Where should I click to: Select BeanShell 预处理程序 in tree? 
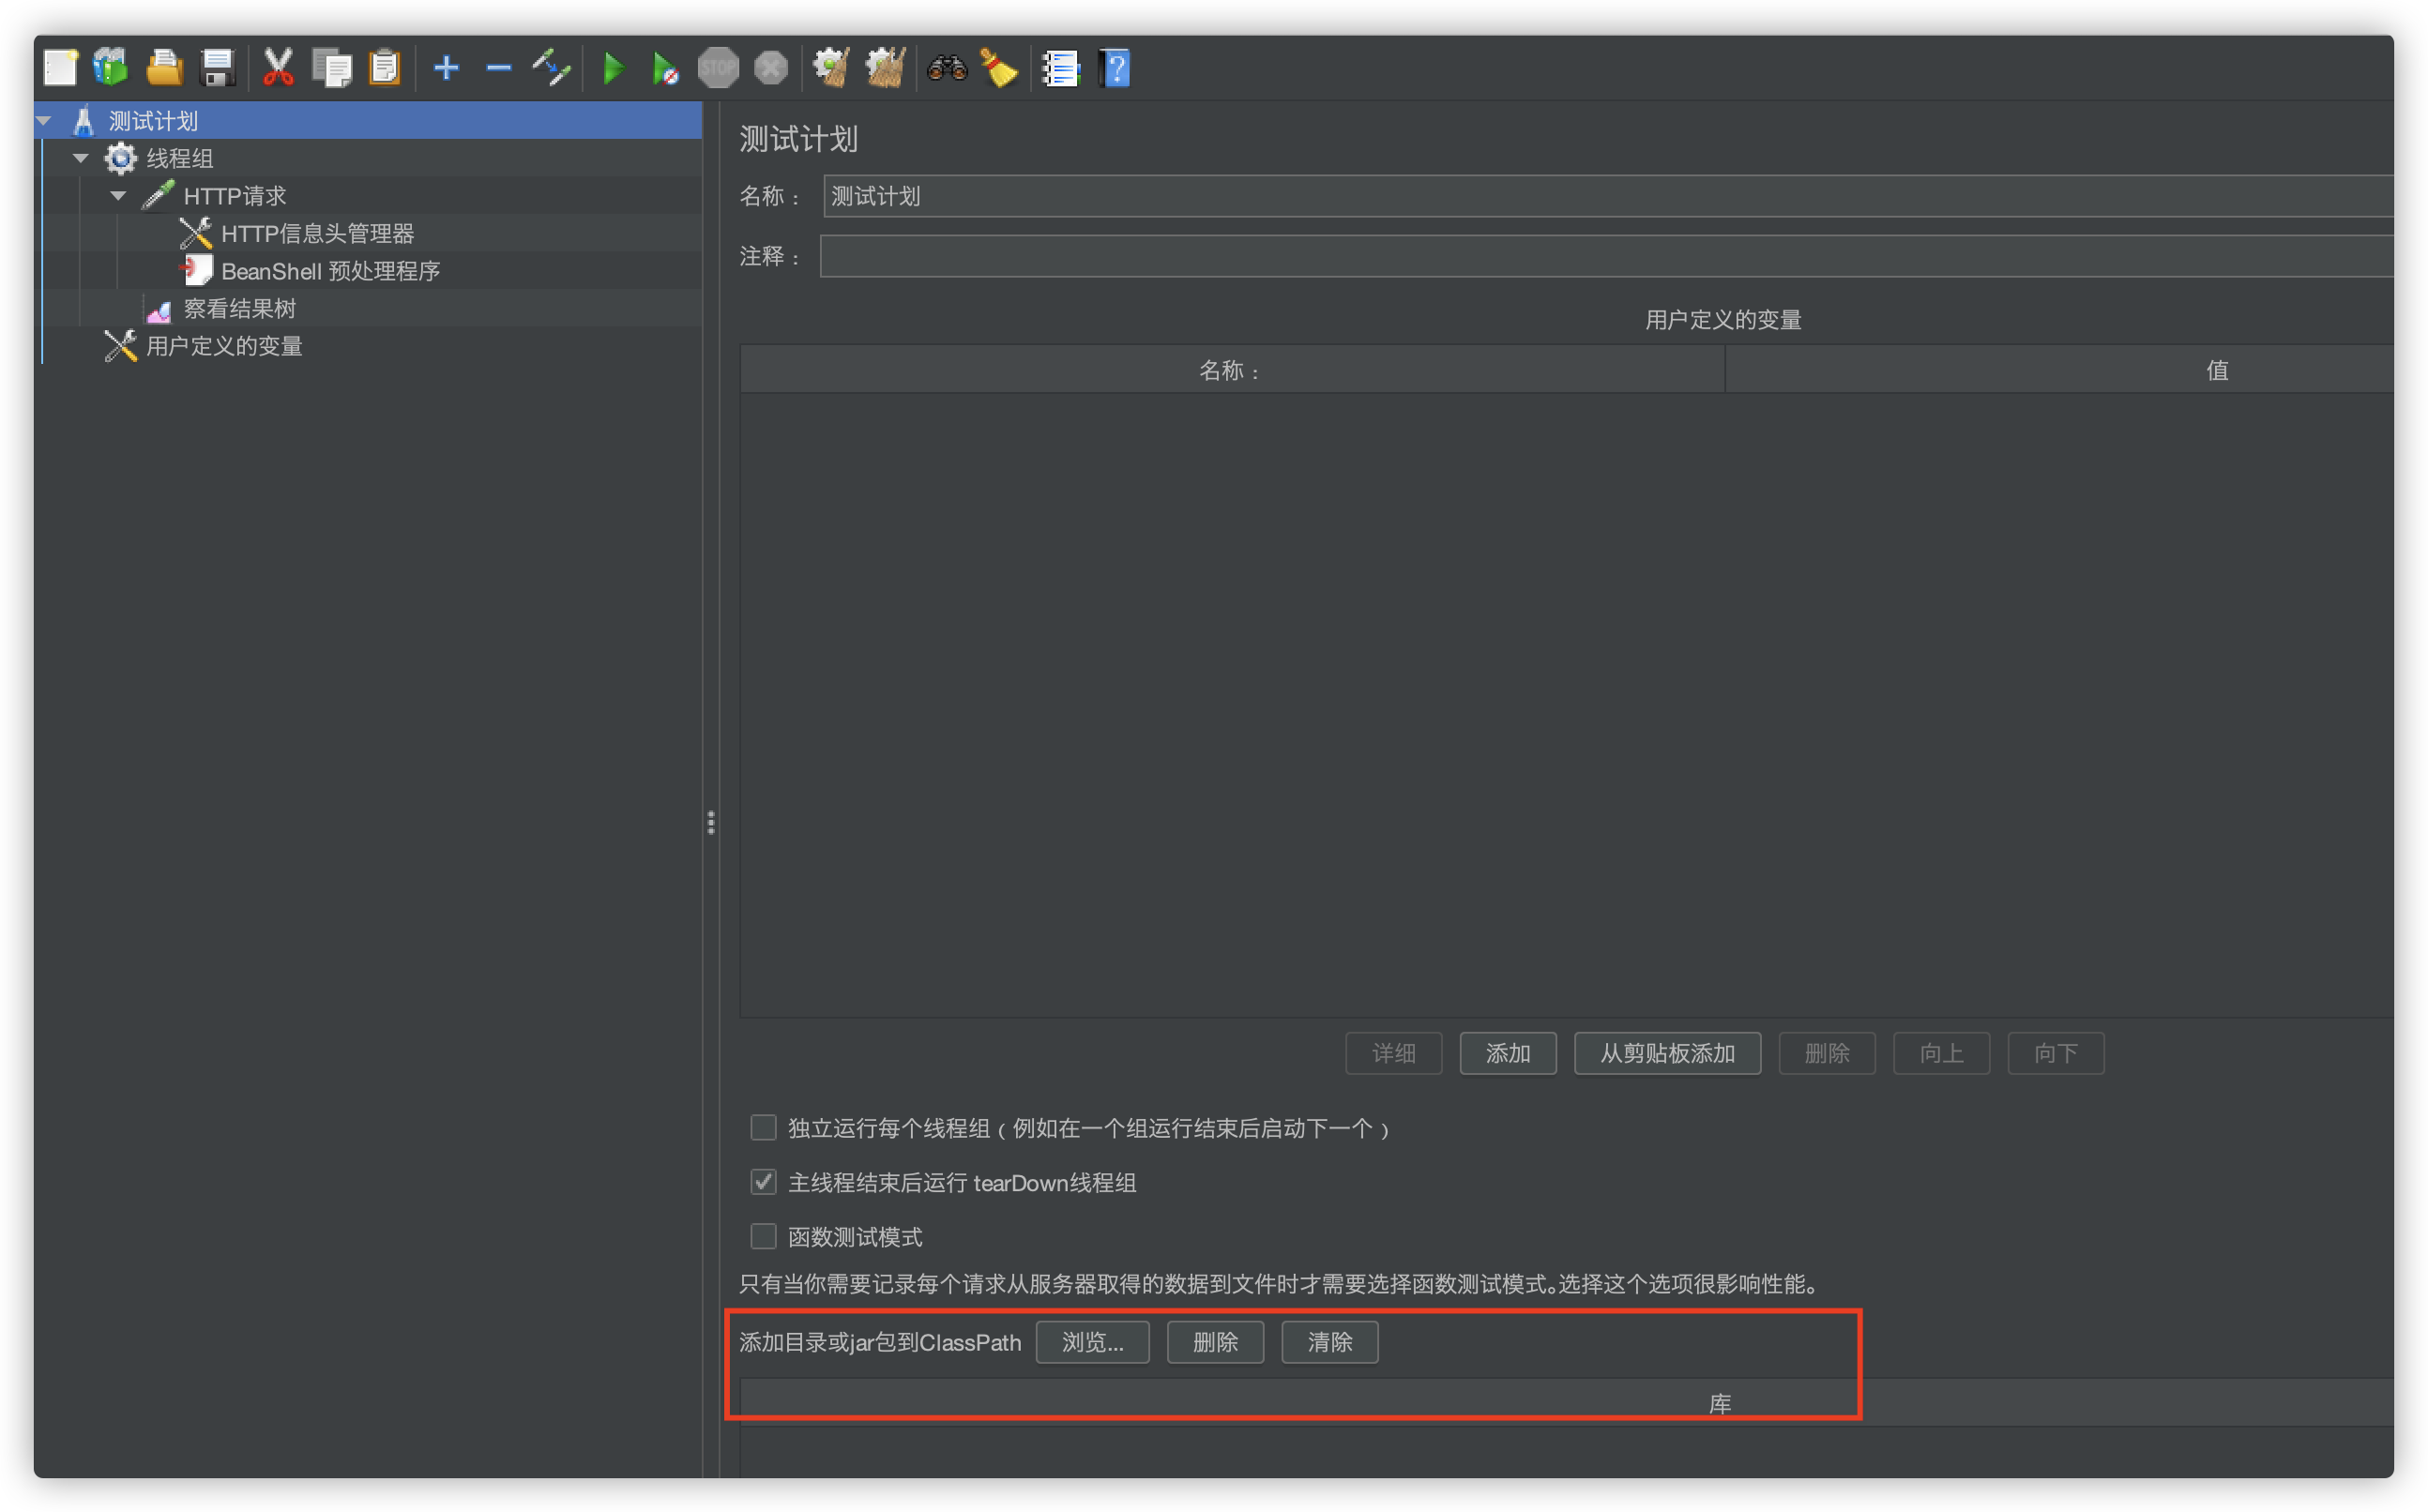(x=330, y=271)
